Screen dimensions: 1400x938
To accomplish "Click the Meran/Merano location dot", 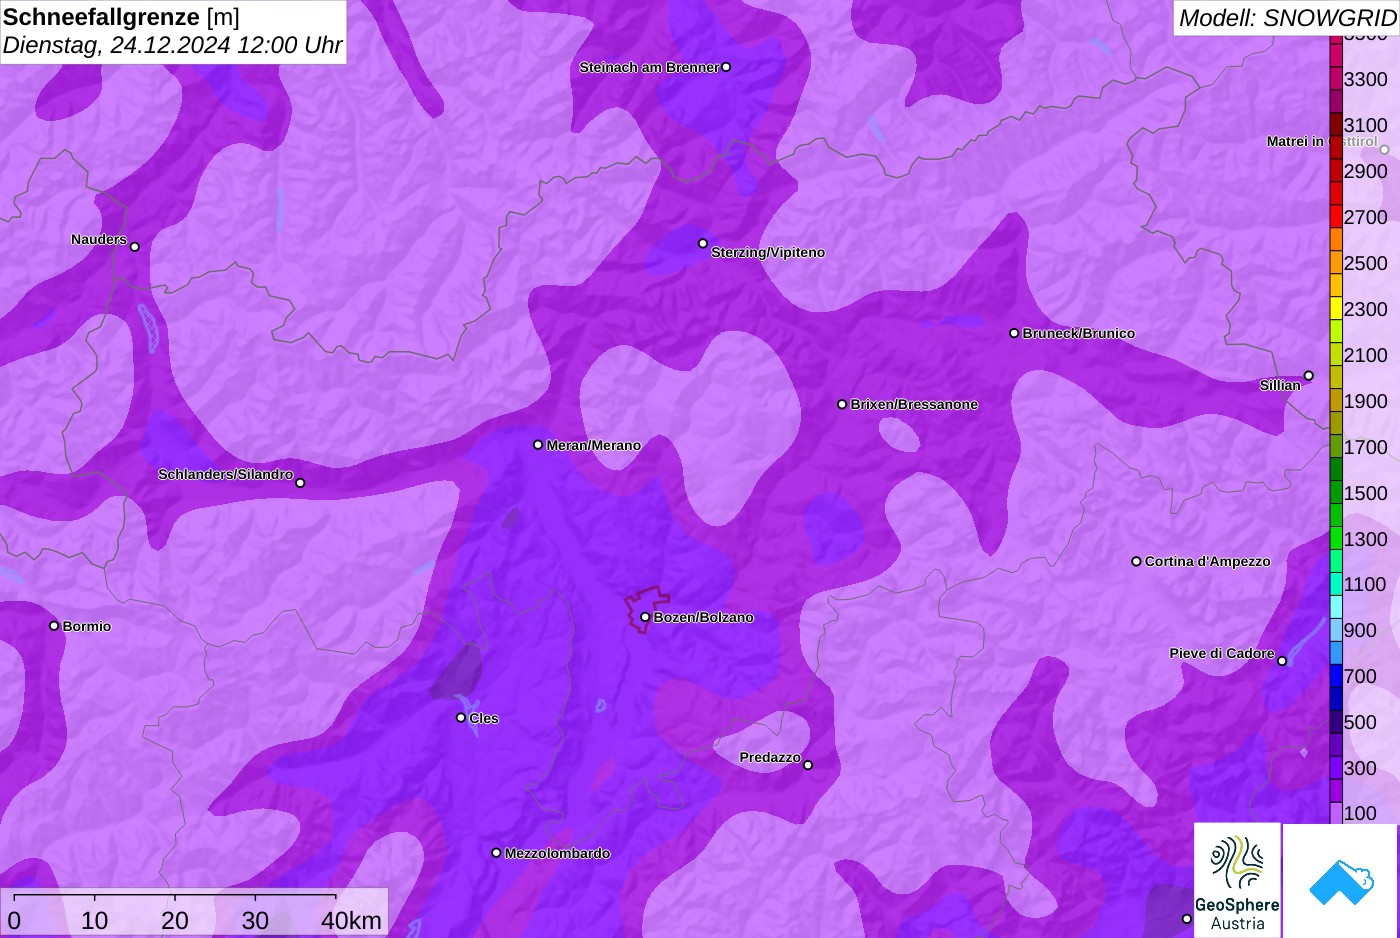I will tap(538, 445).
